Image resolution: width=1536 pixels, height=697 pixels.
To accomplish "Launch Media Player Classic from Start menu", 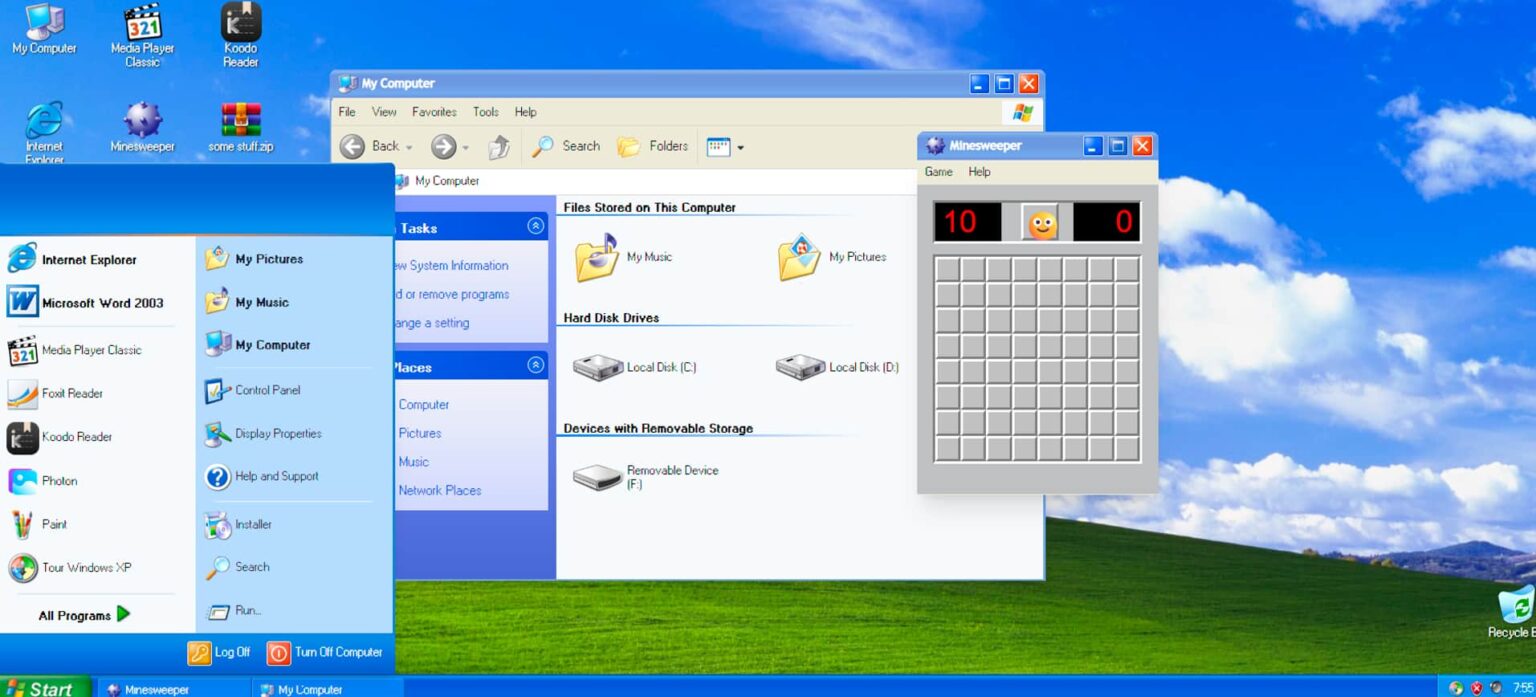I will [x=98, y=350].
